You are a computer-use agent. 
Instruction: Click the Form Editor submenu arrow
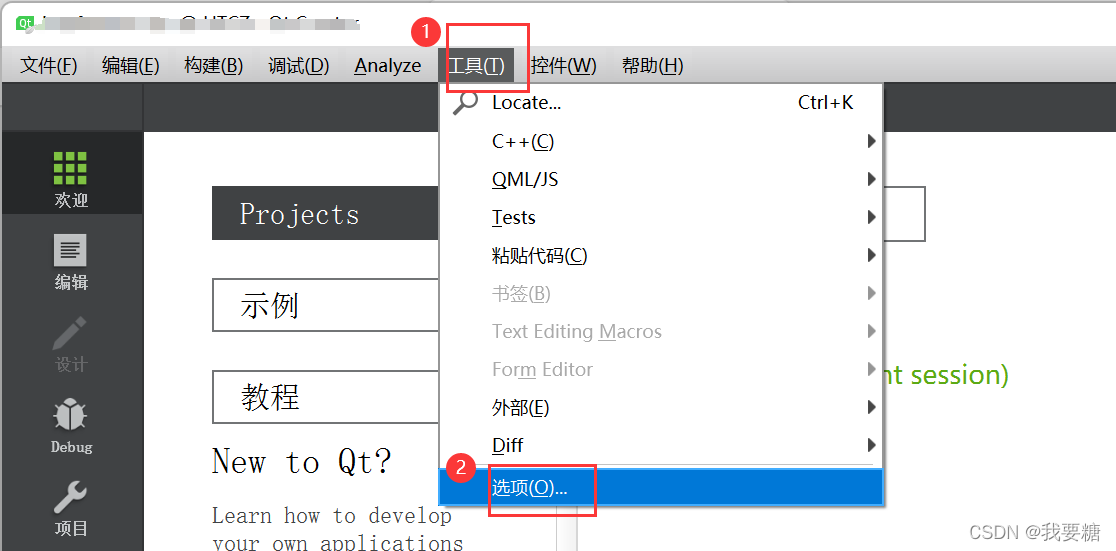point(871,369)
